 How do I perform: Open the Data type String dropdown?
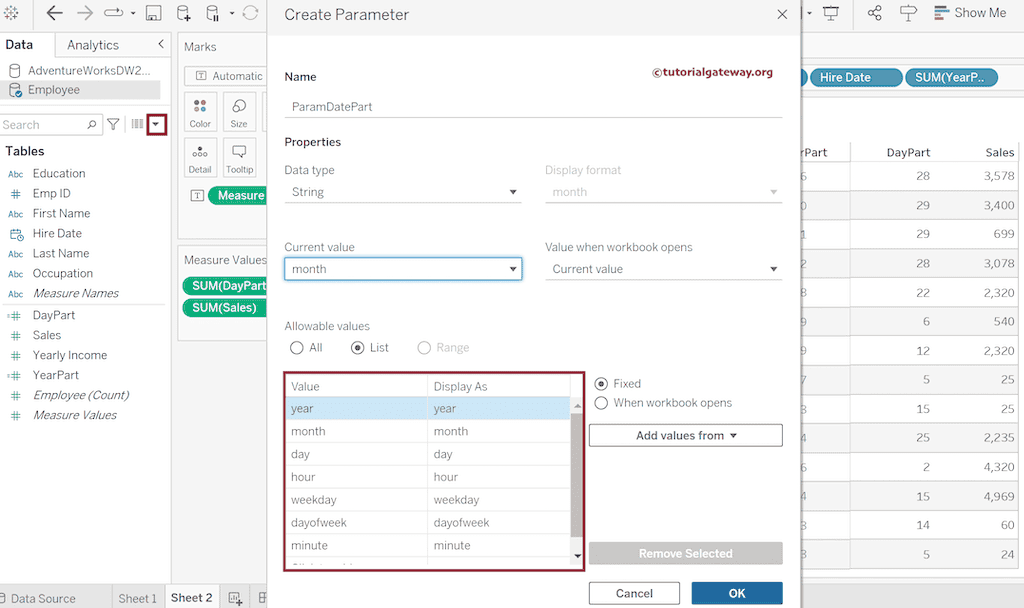403,192
